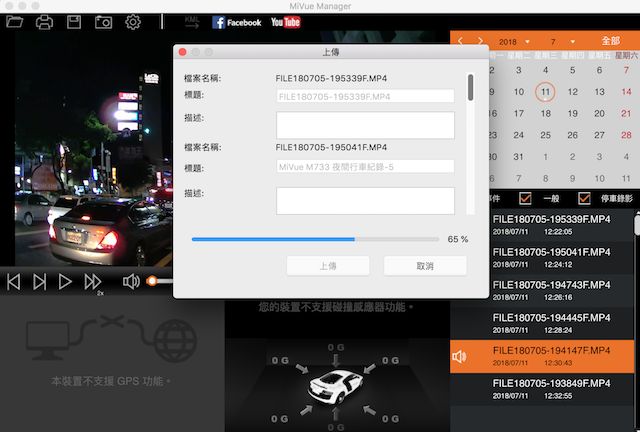Viewport: 640px width, 432px height.
Task: Click the printer icon in toolbar
Action: [x=44, y=22]
